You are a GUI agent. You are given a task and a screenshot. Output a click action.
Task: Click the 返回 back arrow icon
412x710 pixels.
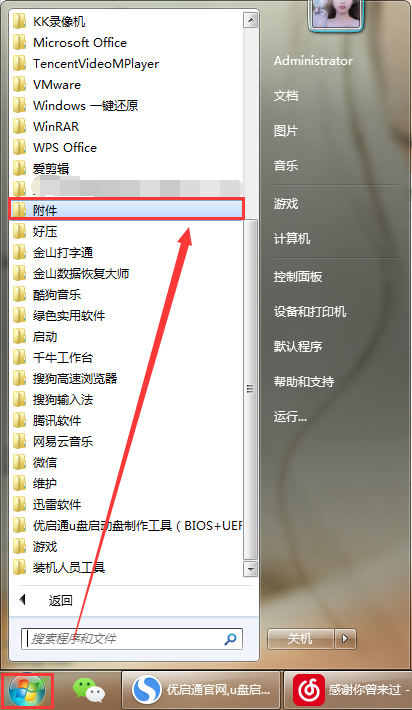(x=22, y=600)
